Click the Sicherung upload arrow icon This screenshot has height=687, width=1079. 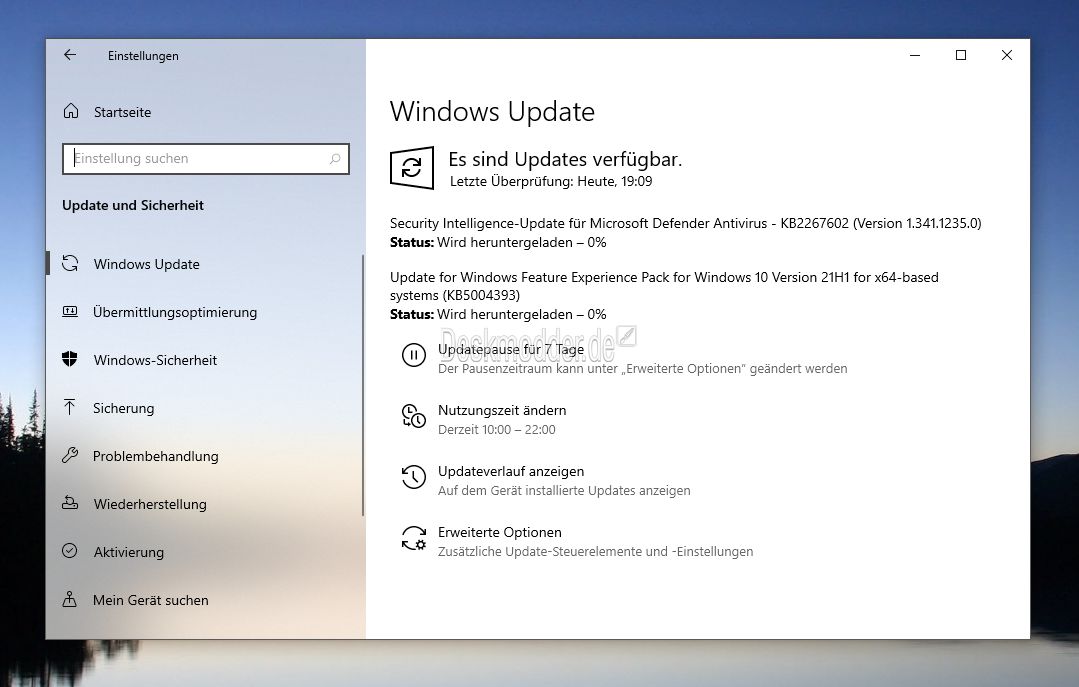pyautogui.click(x=70, y=408)
